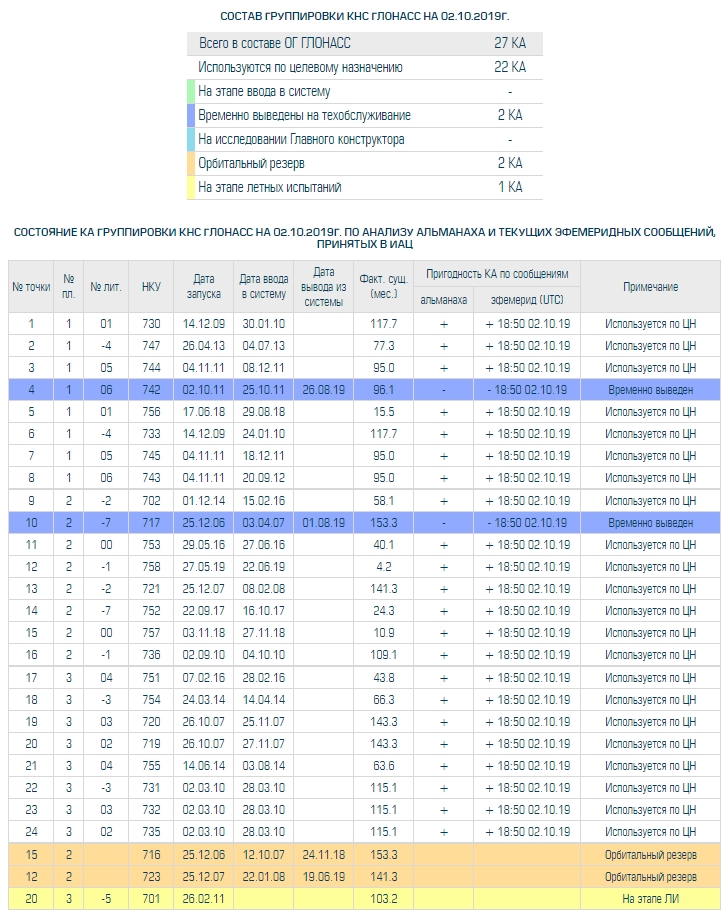This screenshot has height=914, width=728.
Task: Click the 'Факт. сущ. (мес.)' column header
Action: [x=384, y=287]
